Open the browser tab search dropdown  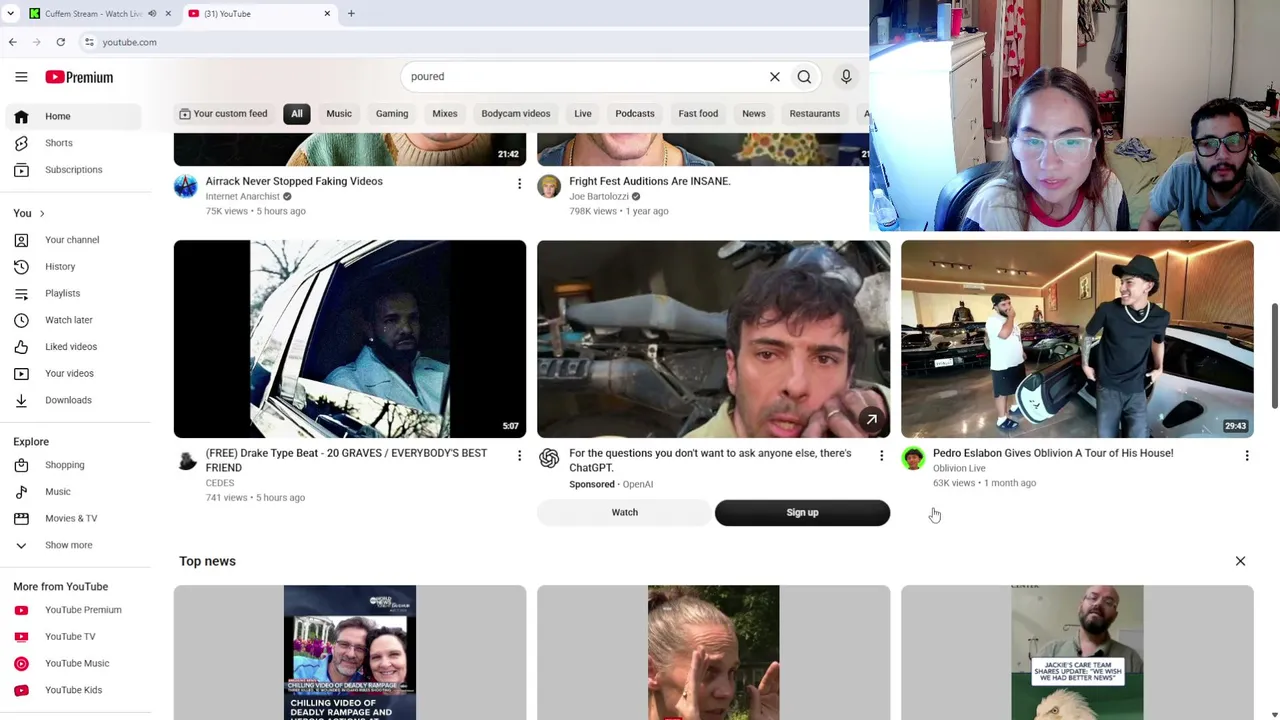(10, 14)
